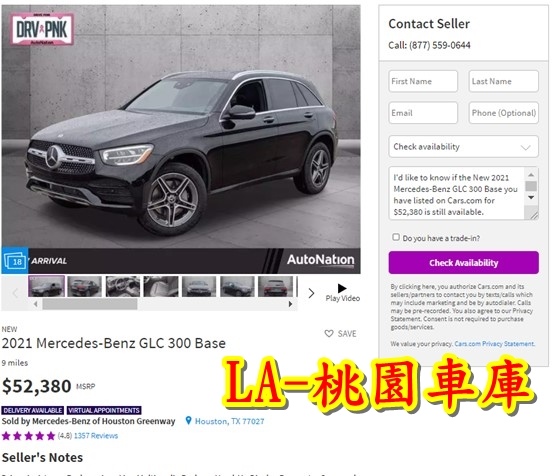Click the Houston, TX 77027 link
This screenshot has width=553, height=476.
pyautogui.click(x=229, y=421)
